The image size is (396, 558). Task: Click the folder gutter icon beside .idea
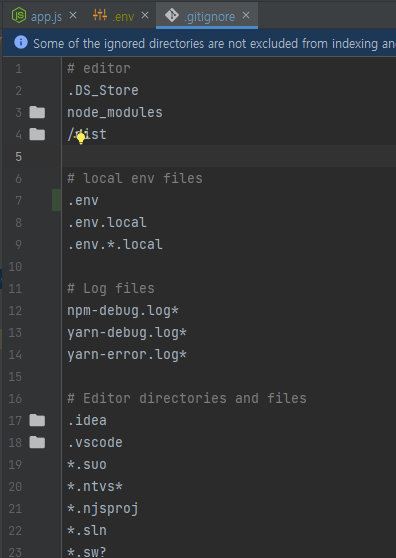click(37, 420)
